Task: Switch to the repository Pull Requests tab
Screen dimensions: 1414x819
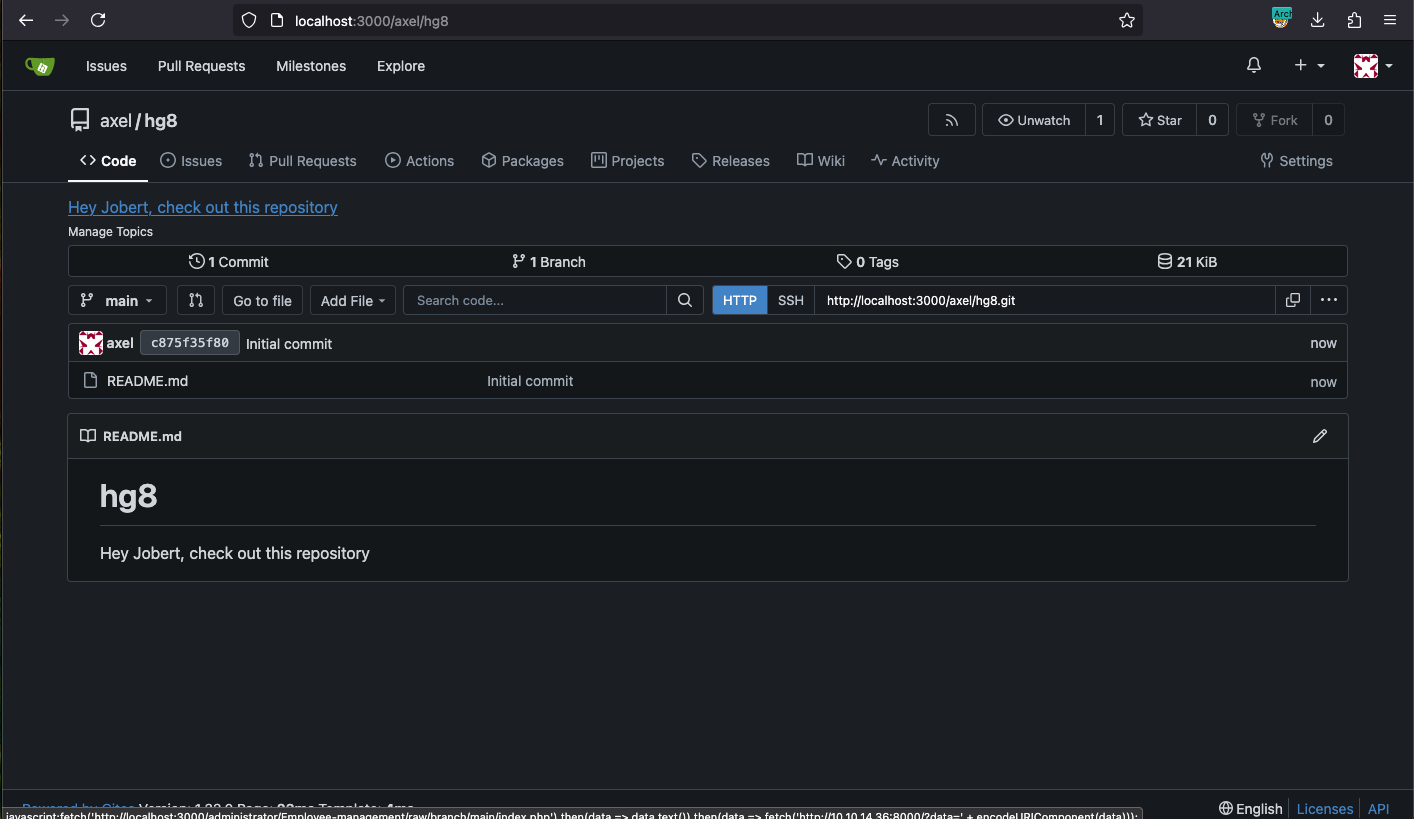Action: (x=303, y=161)
